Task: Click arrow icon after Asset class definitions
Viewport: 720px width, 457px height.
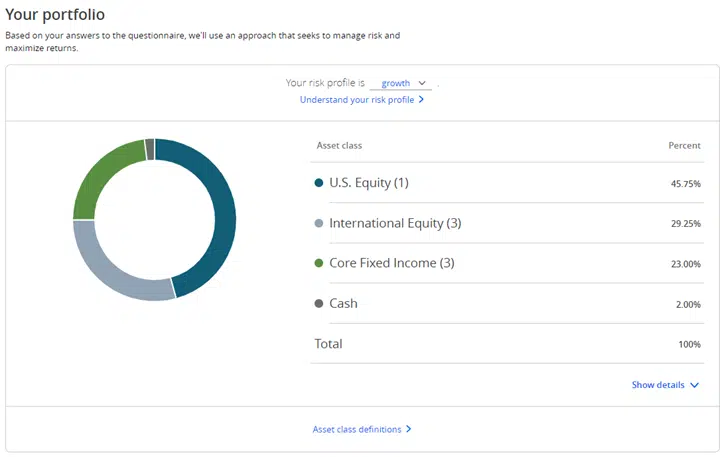Action: pyautogui.click(x=409, y=429)
